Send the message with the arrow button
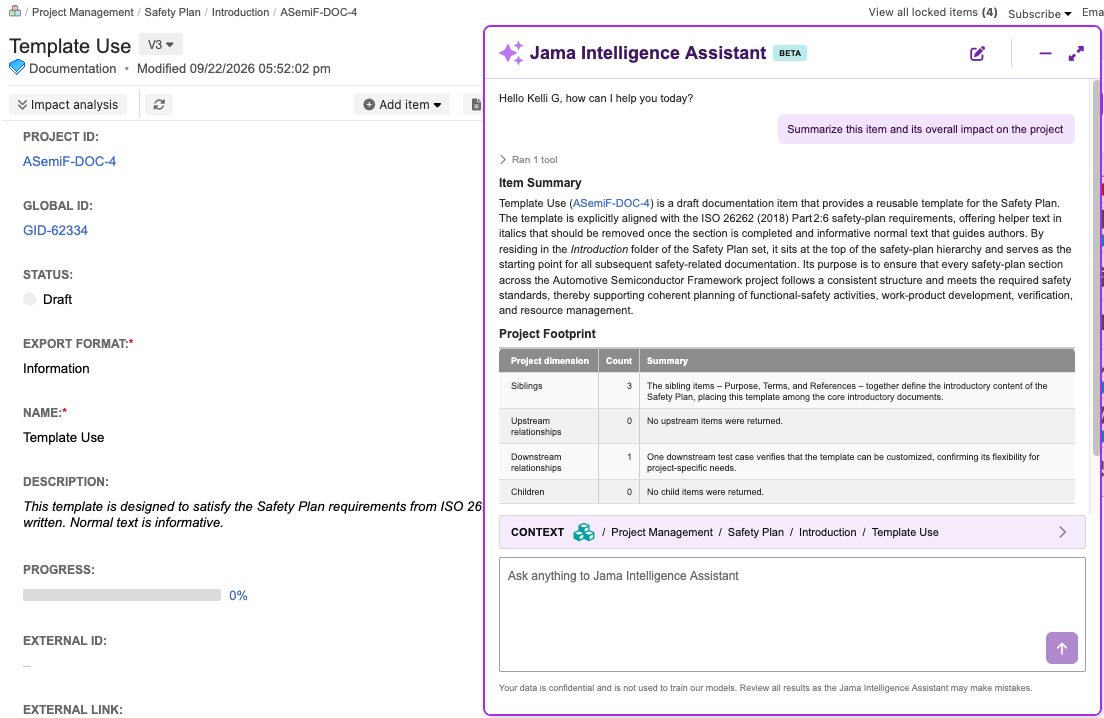Image resolution: width=1104 pixels, height=718 pixels. (x=1062, y=648)
